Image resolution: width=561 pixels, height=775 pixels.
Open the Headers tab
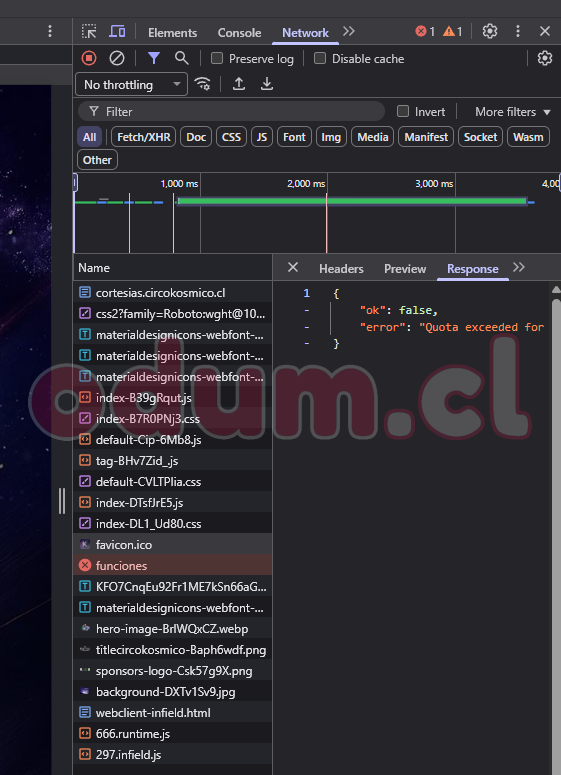pyautogui.click(x=341, y=268)
